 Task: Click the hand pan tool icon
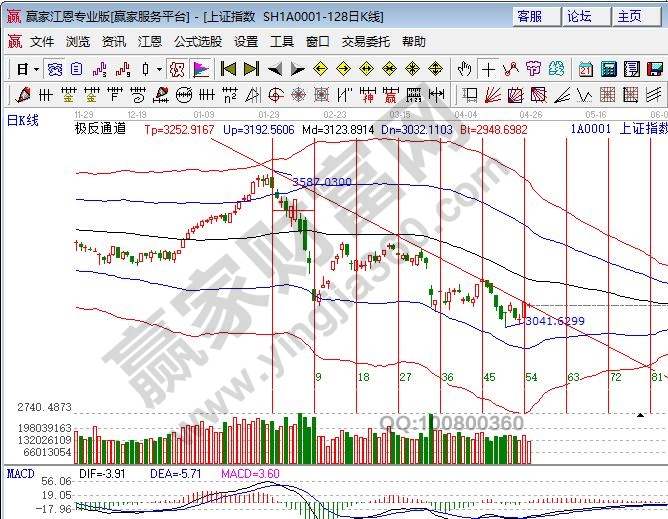click(464, 69)
